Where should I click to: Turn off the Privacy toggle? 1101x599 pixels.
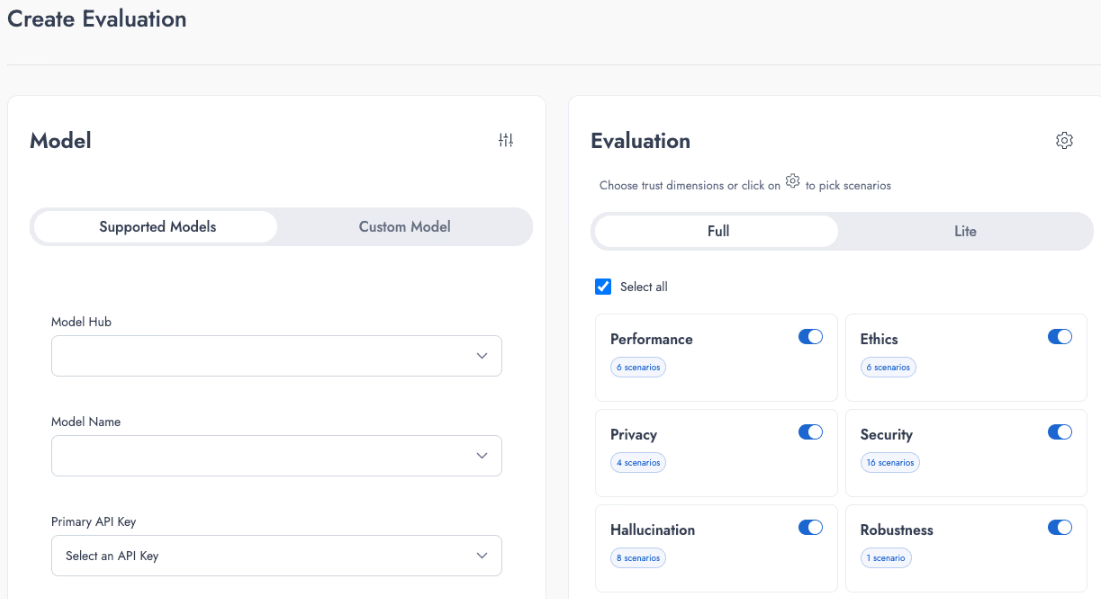click(810, 432)
